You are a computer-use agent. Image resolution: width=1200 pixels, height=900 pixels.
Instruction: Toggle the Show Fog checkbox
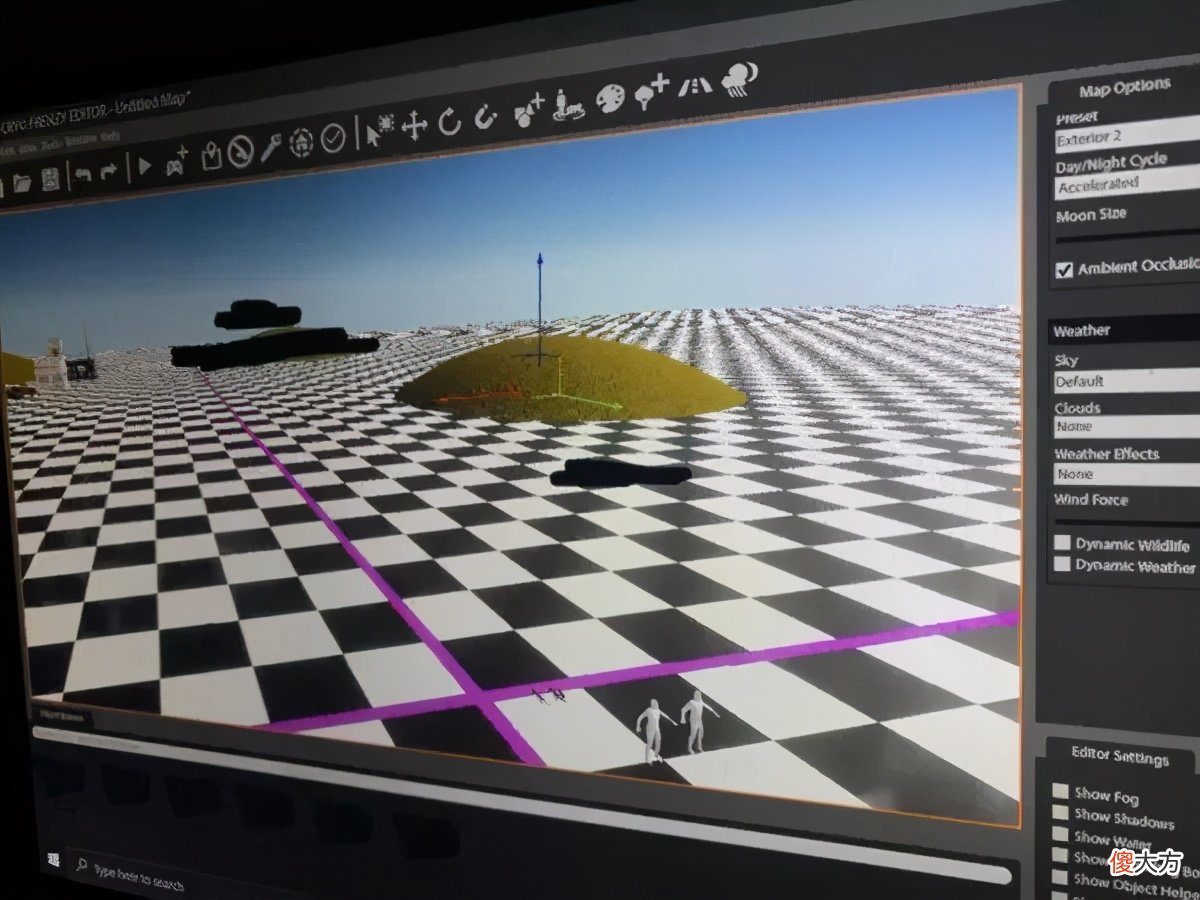(x=1060, y=790)
